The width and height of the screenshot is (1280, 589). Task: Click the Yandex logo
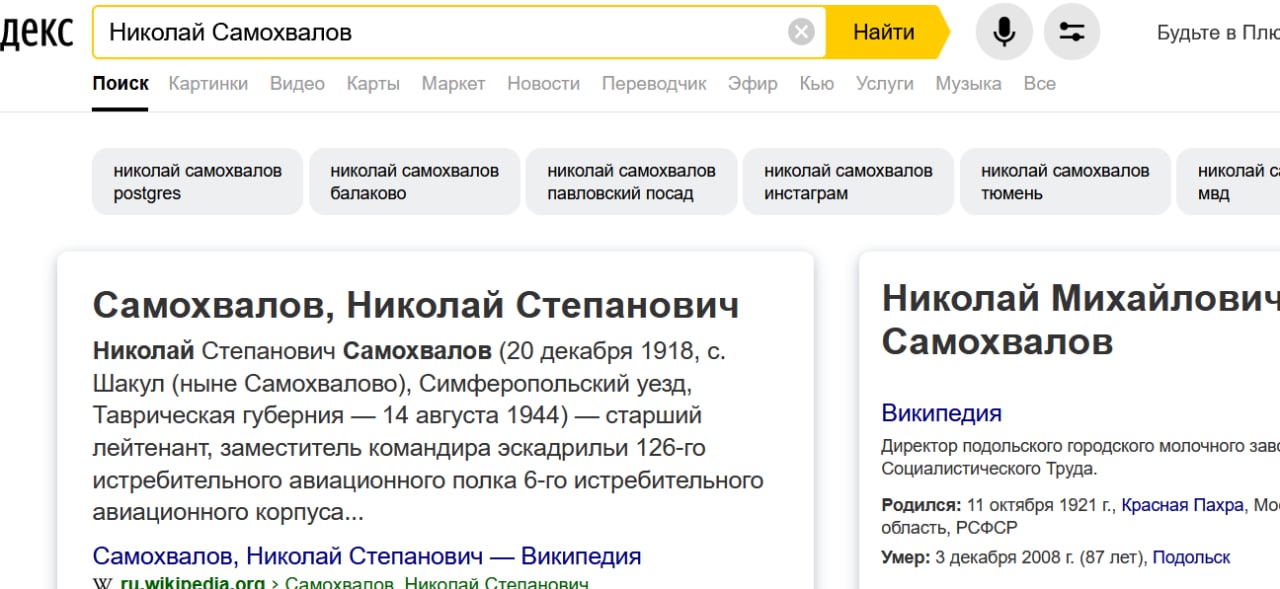click(x=36, y=33)
